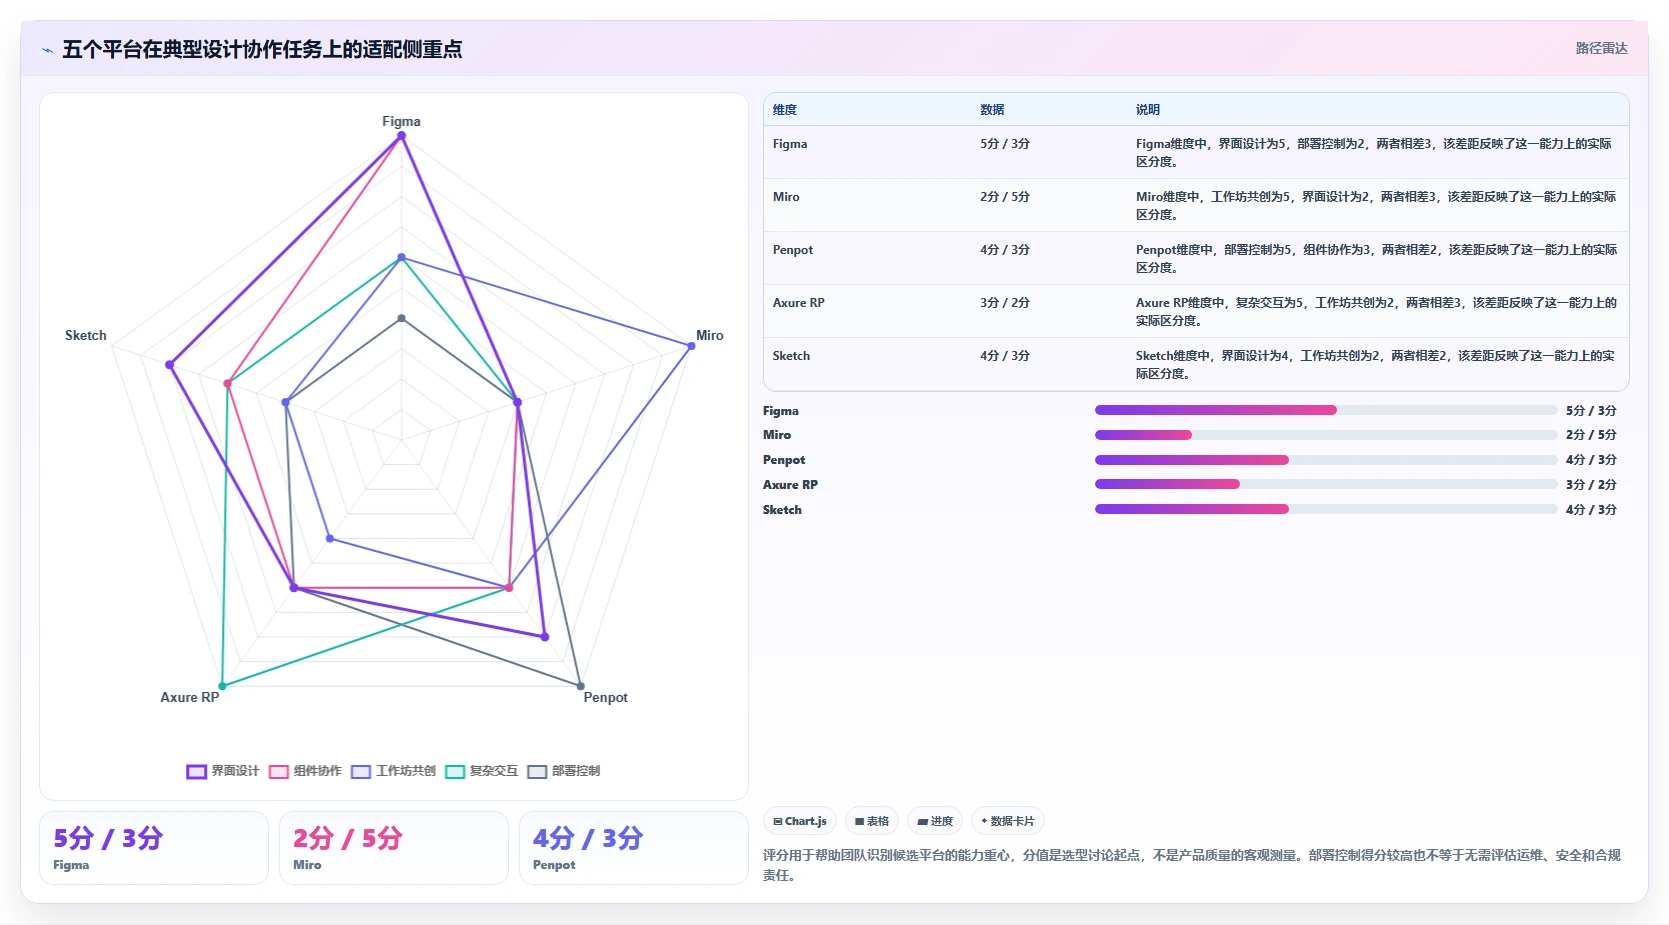1669x925 pixels.
Task: Click the 维度 table column header
Action: click(x=785, y=110)
